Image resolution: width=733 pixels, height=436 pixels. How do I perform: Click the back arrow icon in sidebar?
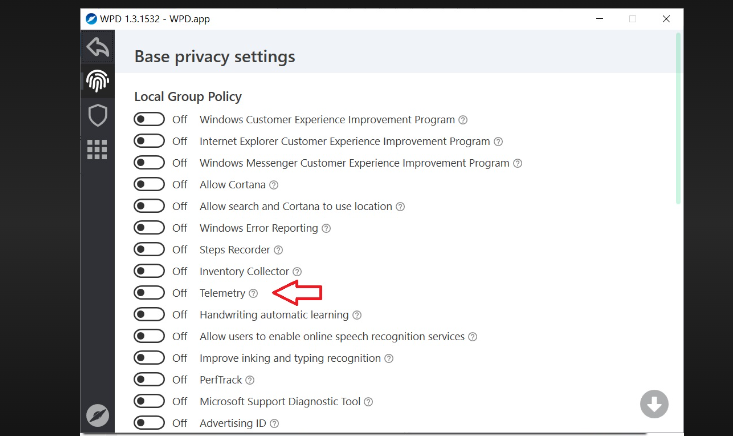(97, 47)
